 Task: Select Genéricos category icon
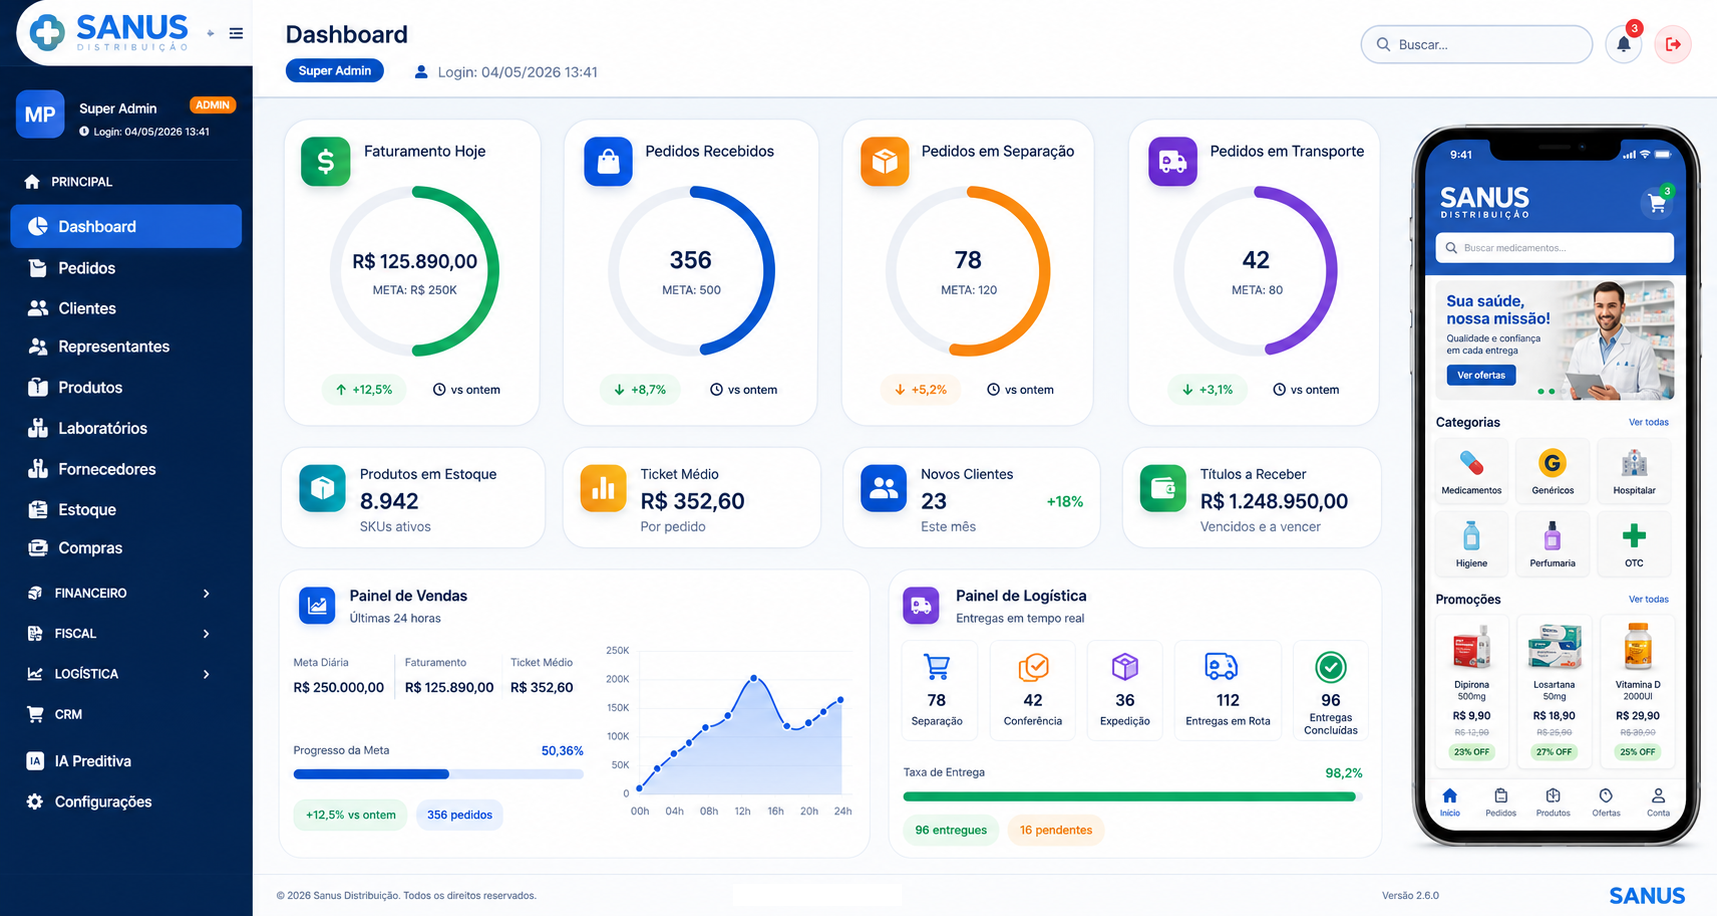[1552, 463]
